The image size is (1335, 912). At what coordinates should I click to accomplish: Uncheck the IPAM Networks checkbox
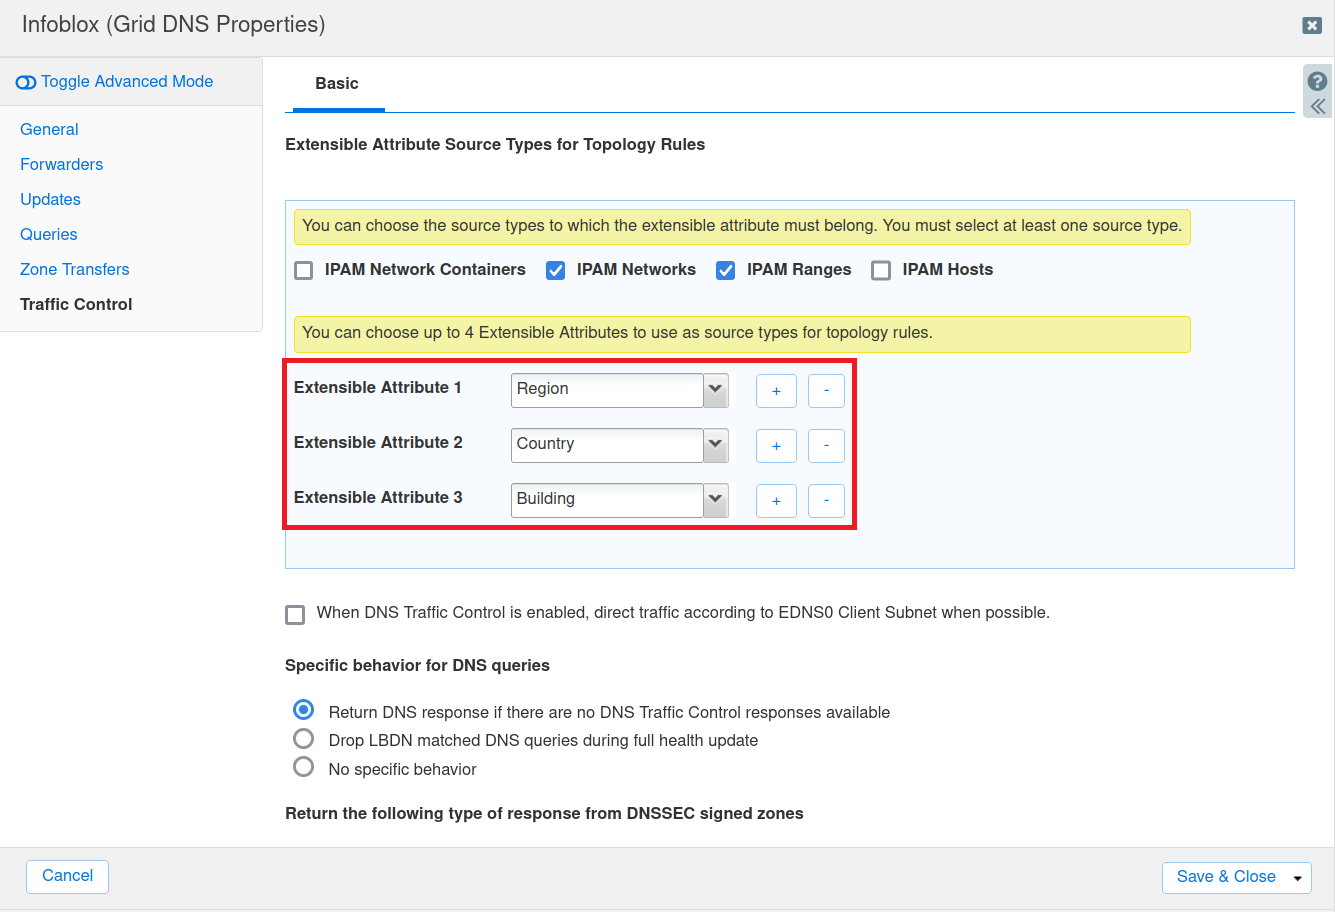[556, 270]
